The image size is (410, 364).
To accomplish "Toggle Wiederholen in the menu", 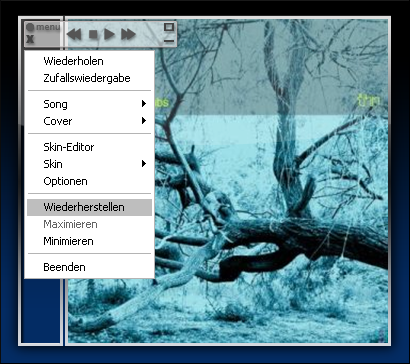I will pyautogui.click(x=89, y=61).
